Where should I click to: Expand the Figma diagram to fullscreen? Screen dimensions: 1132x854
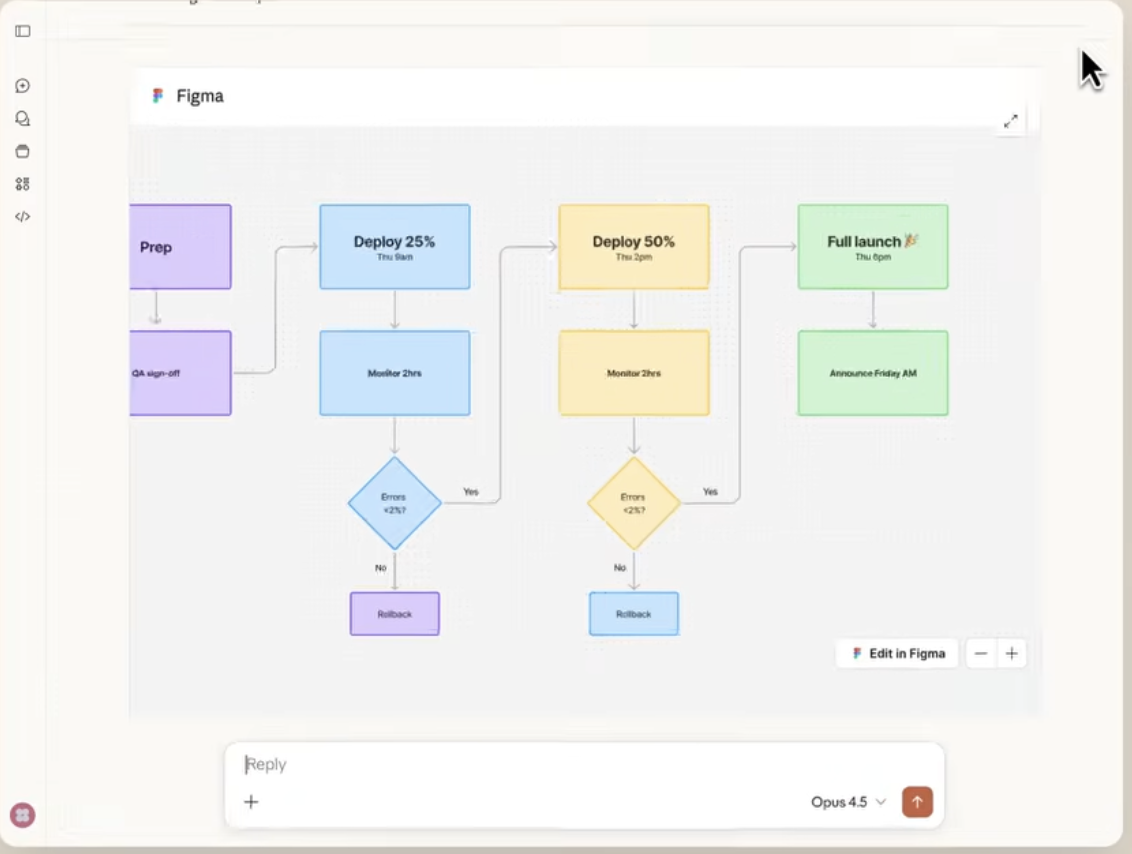pyautogui.click(x=1011, y=121)
